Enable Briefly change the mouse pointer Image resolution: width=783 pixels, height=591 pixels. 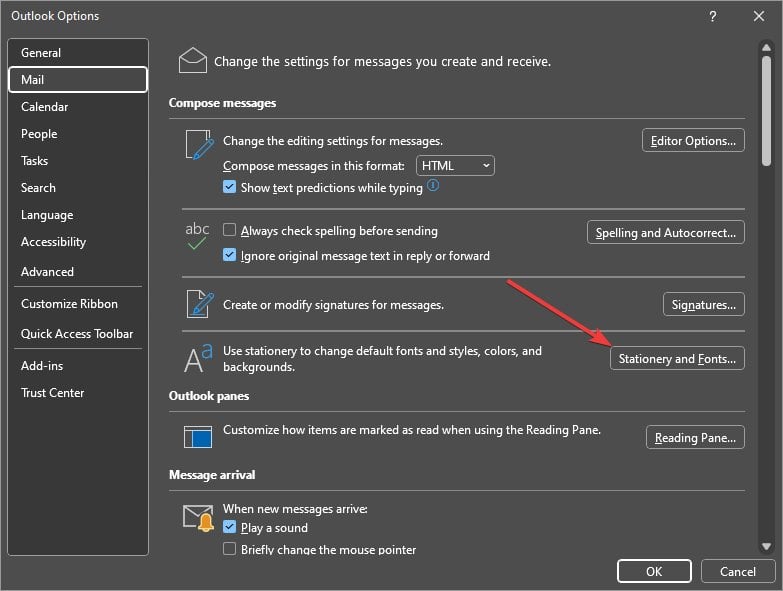click(229, 549)
